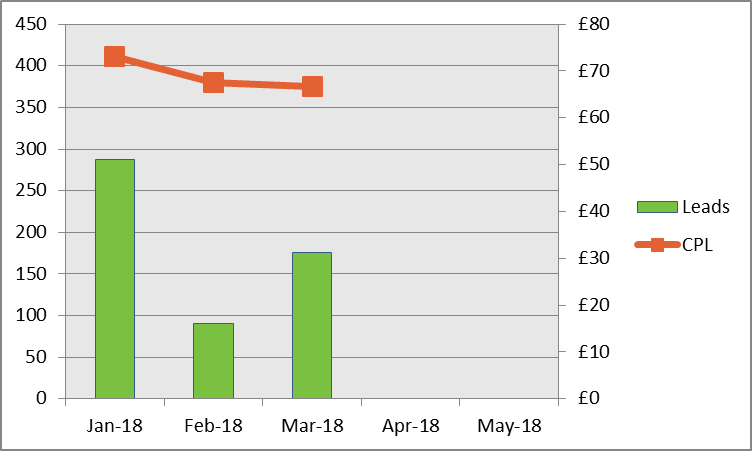
Task: Click the Jan-18 axis label
Action: [x=115, y=426]
